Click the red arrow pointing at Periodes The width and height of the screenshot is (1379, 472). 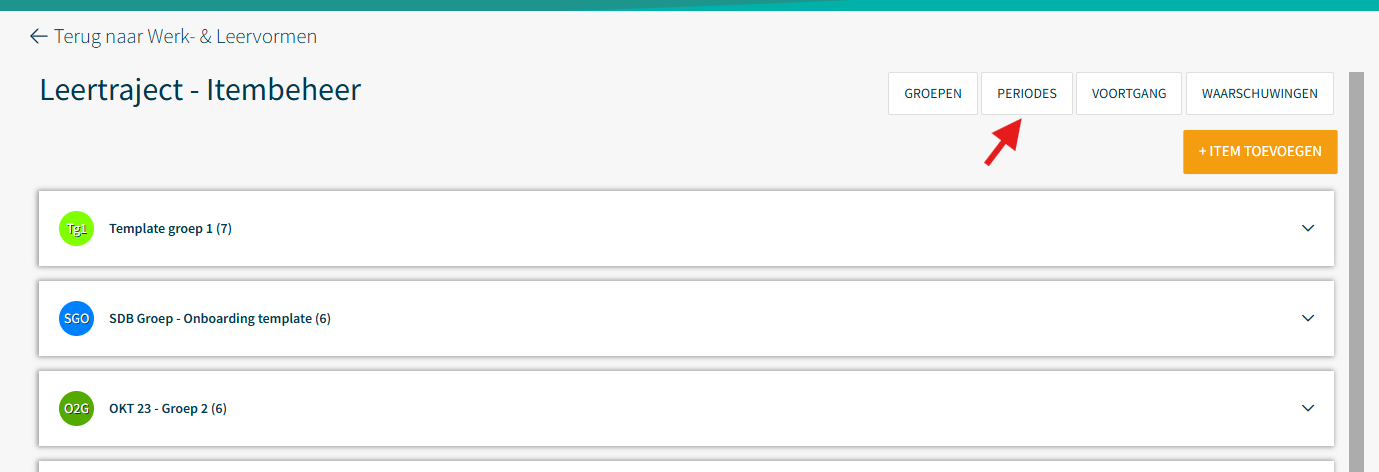click(1001, 141)
